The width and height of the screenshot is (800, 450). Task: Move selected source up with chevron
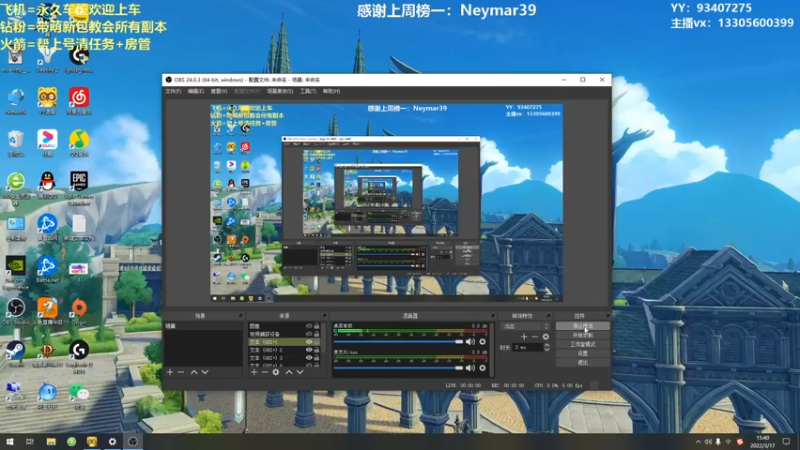coord(289,372)
